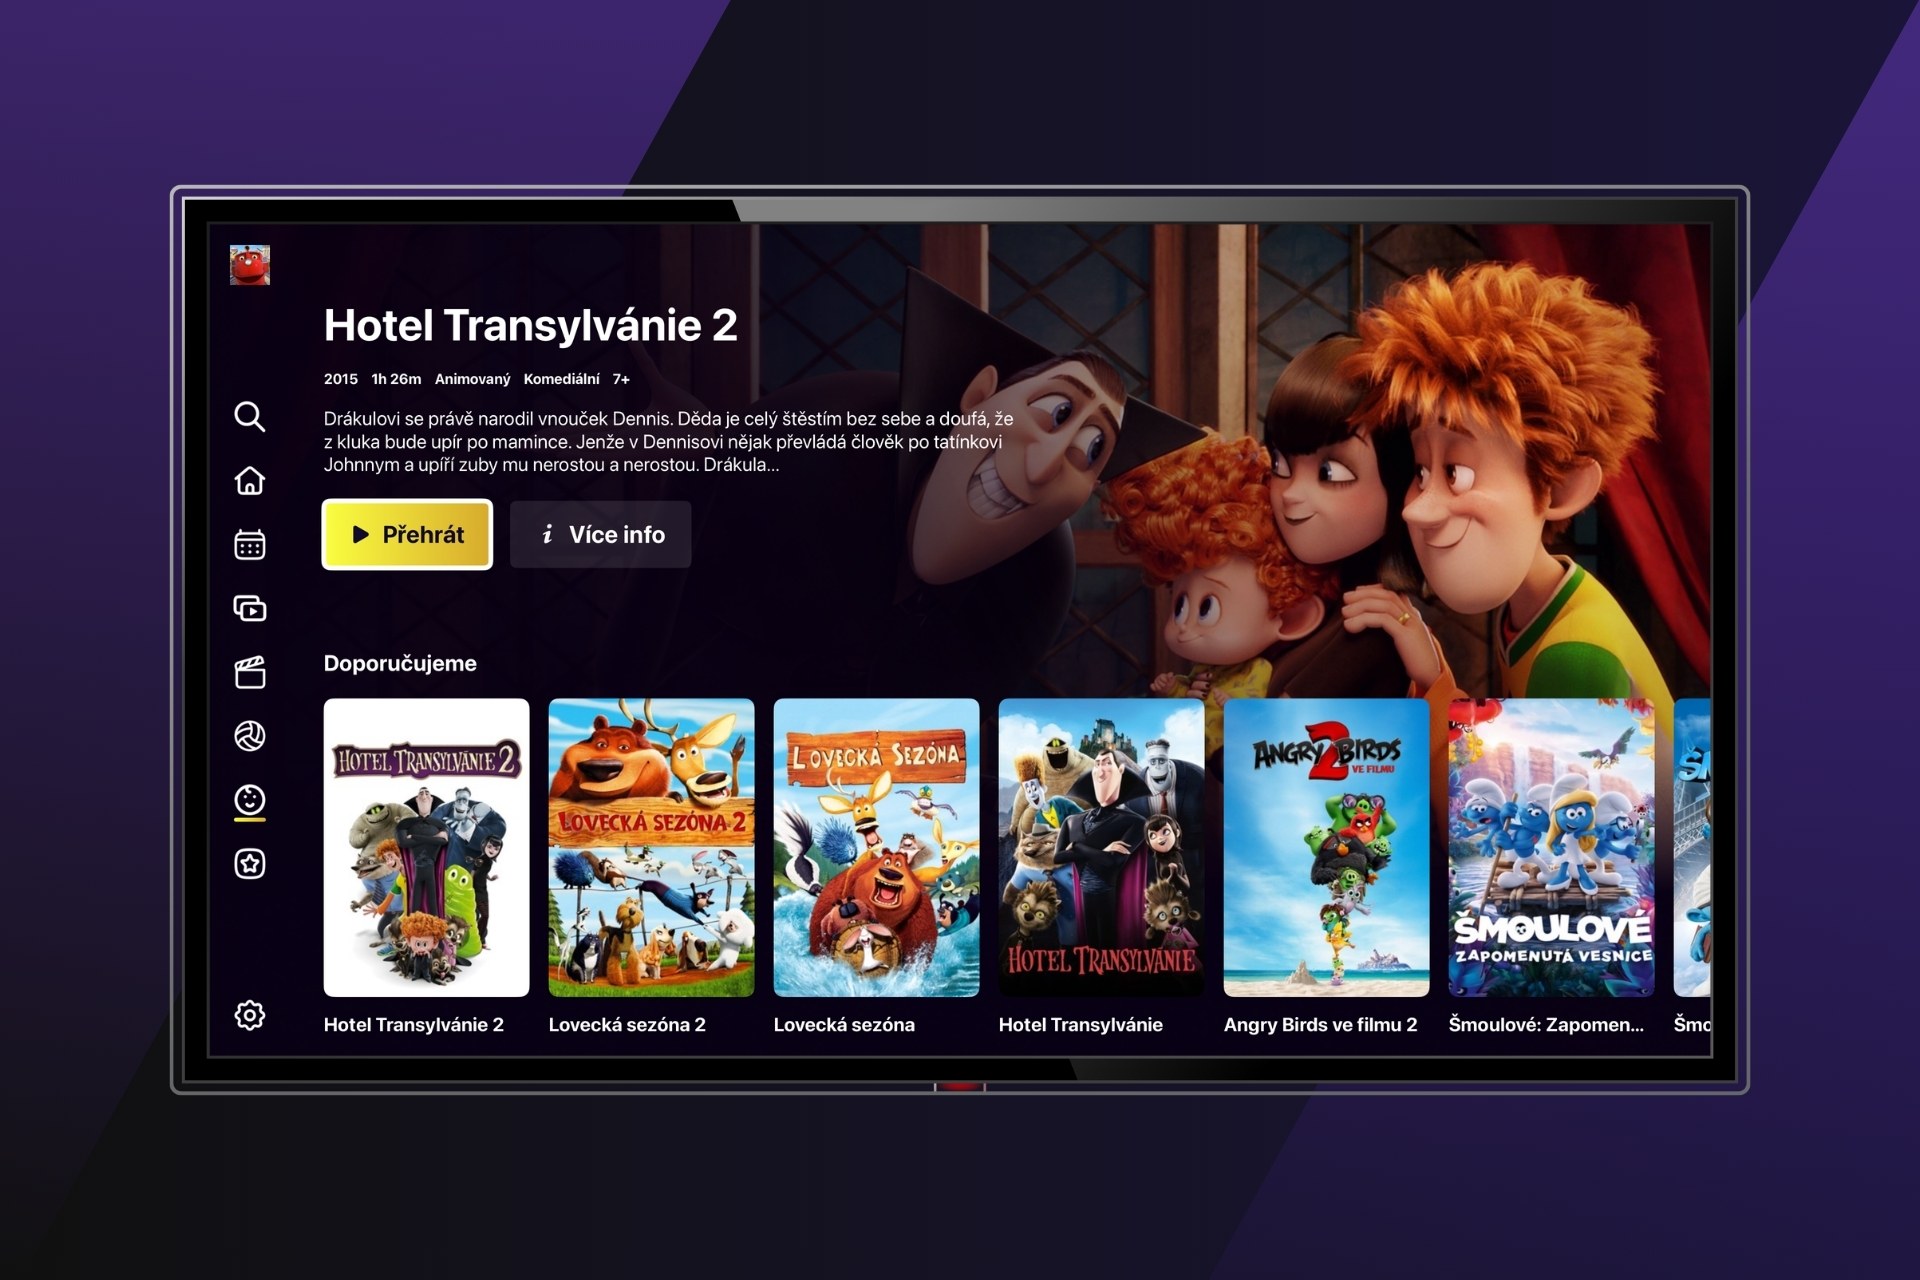Click the Více info button

(x=600, y=534)
